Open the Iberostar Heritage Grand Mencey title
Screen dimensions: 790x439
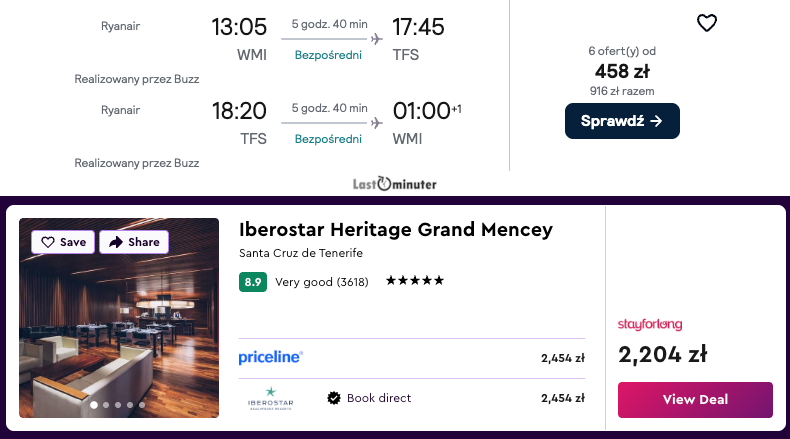395,230
